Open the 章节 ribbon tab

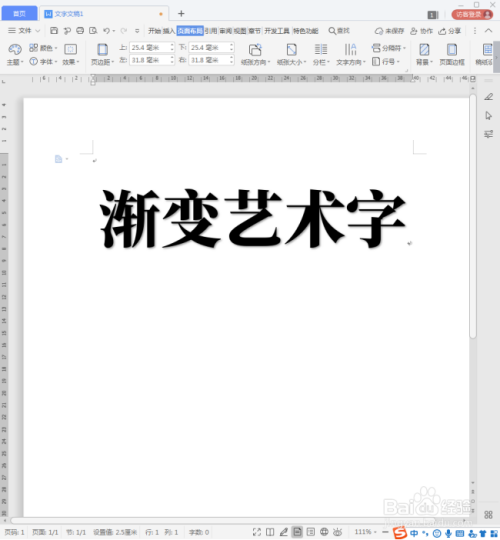254,31
